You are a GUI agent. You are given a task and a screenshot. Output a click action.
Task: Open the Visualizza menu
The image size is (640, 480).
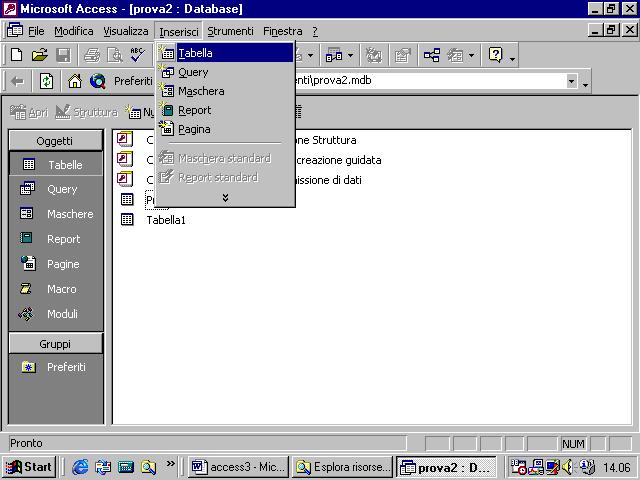126,31
